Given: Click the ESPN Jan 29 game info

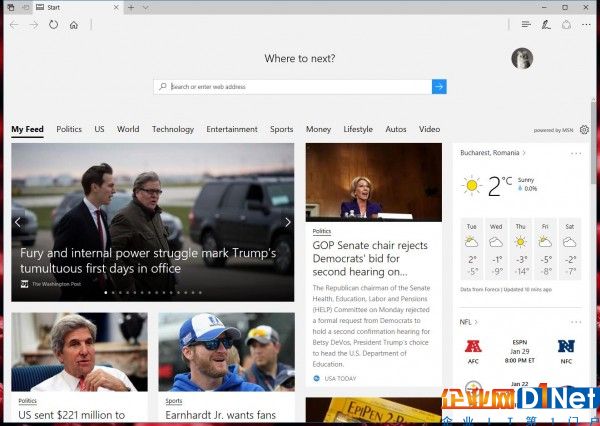Looking at the screenshot, I should [520, 351].
